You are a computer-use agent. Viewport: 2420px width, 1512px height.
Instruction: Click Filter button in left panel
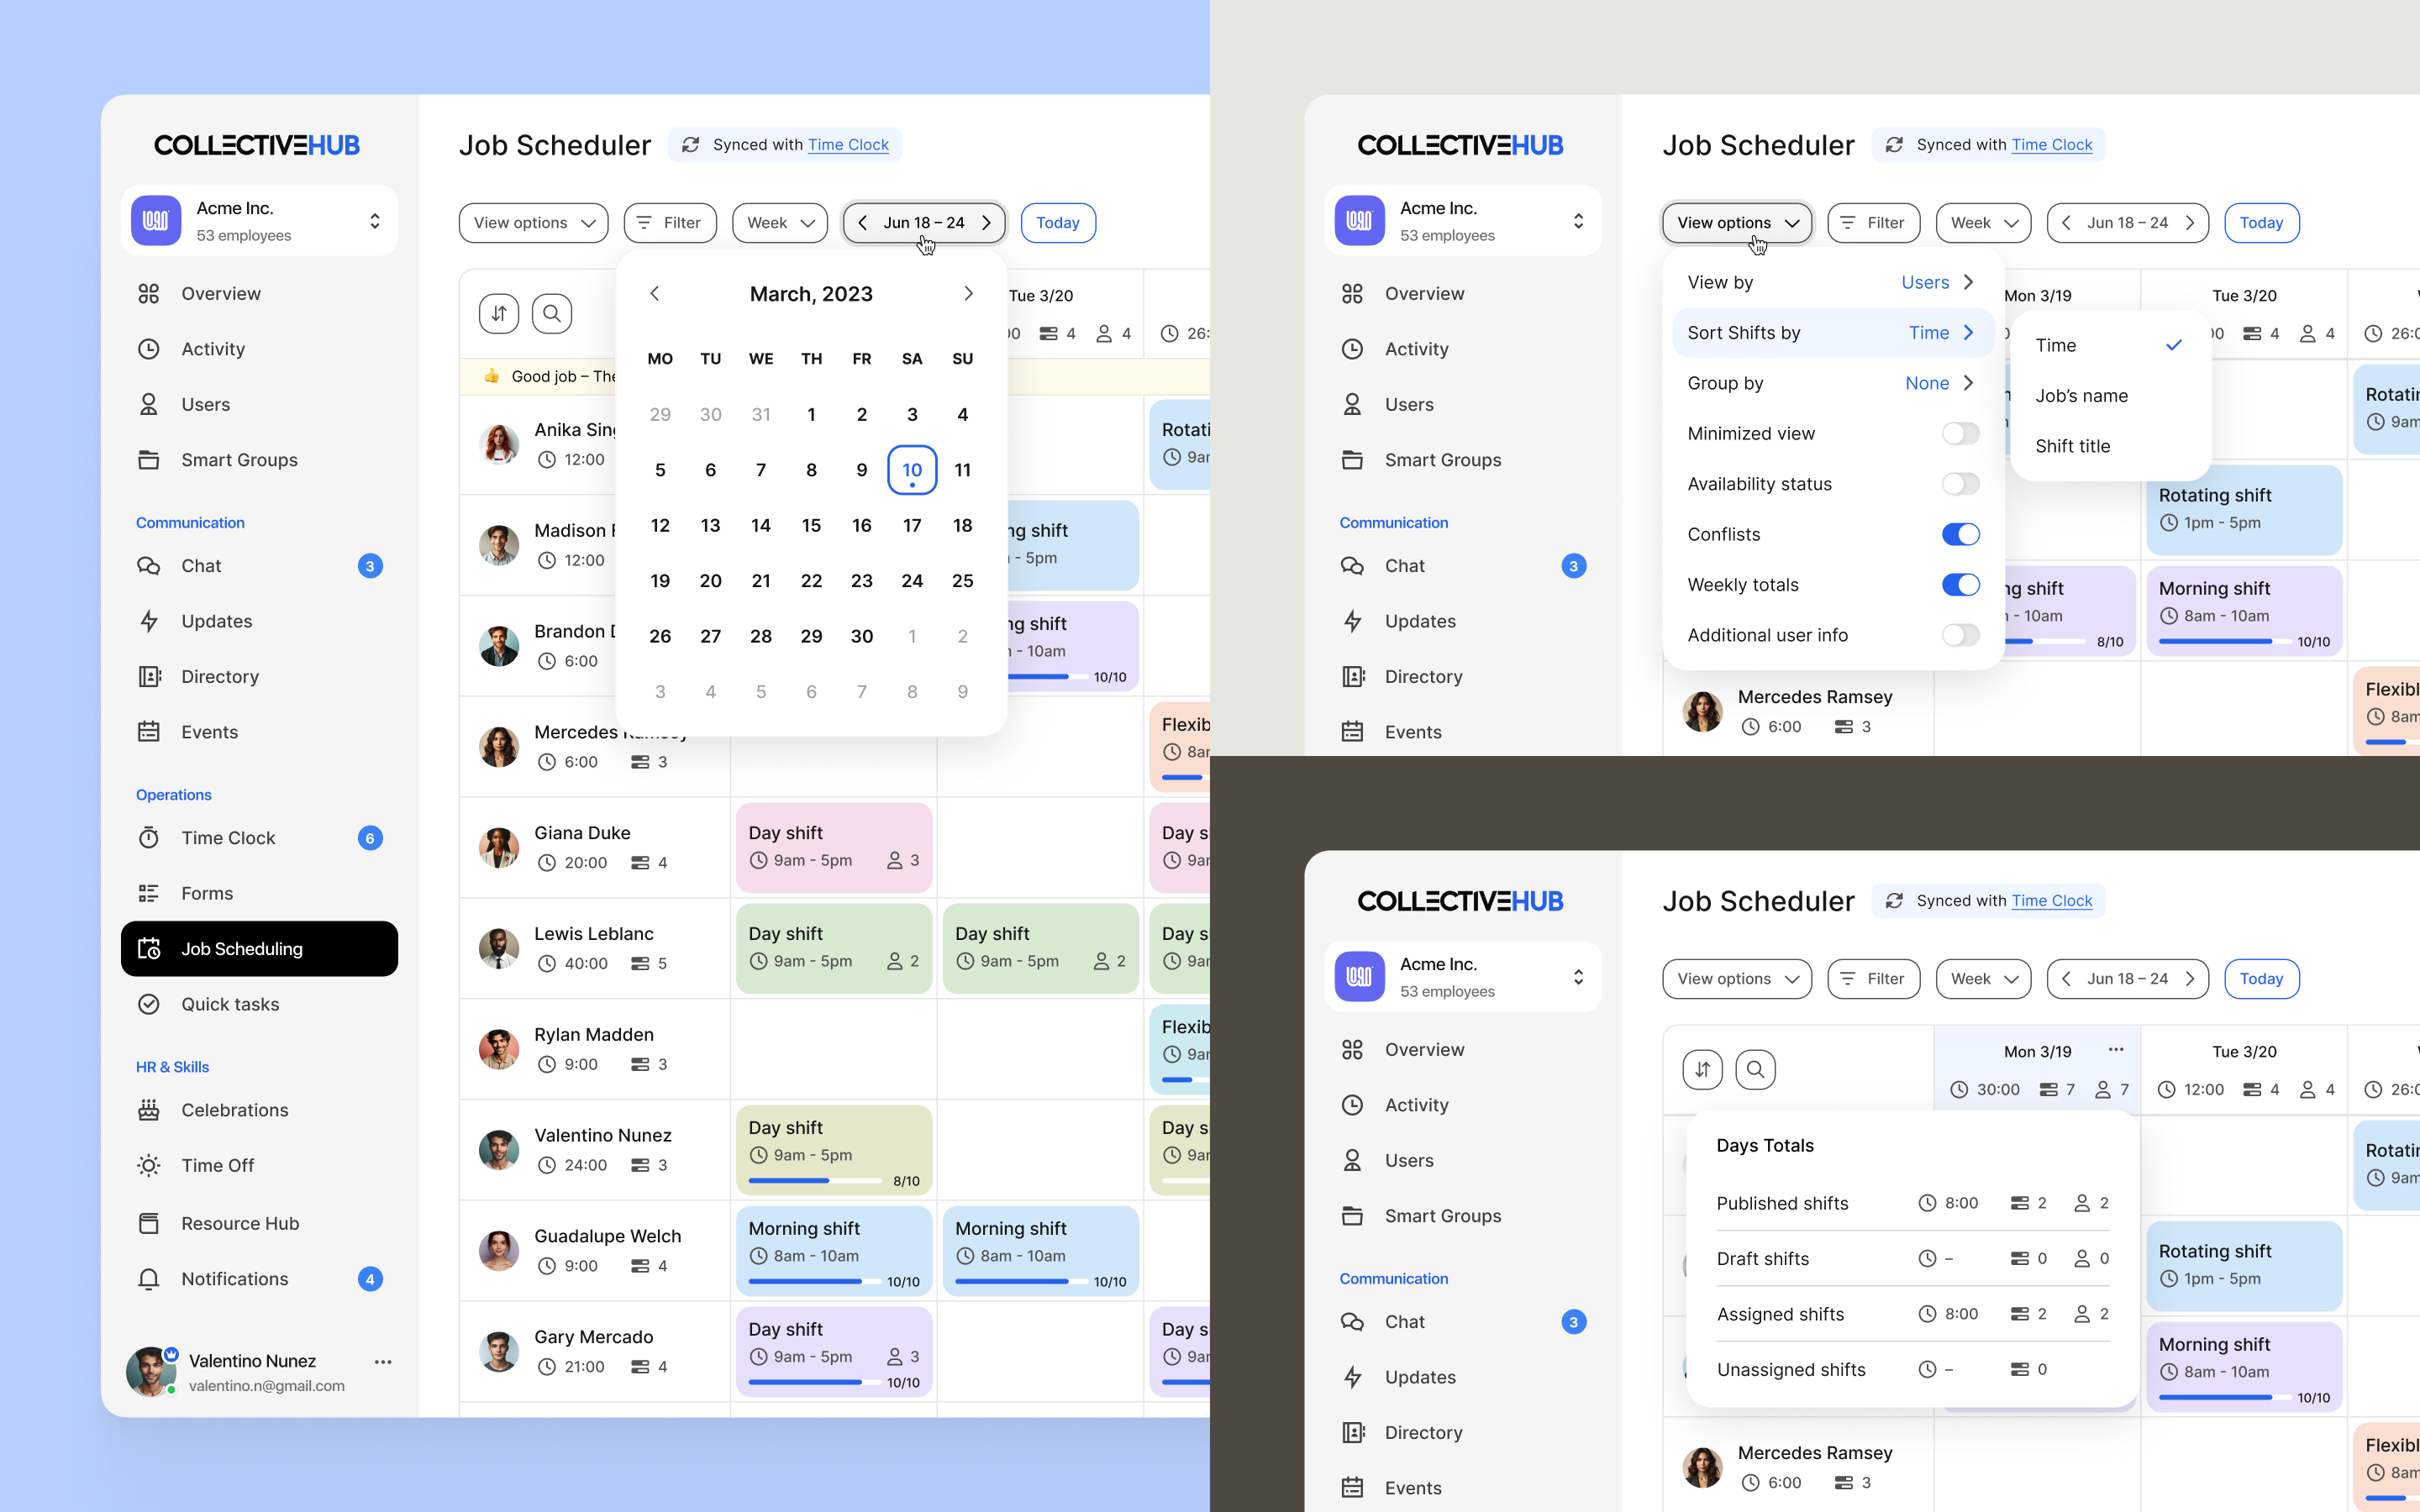pos(670,223)
